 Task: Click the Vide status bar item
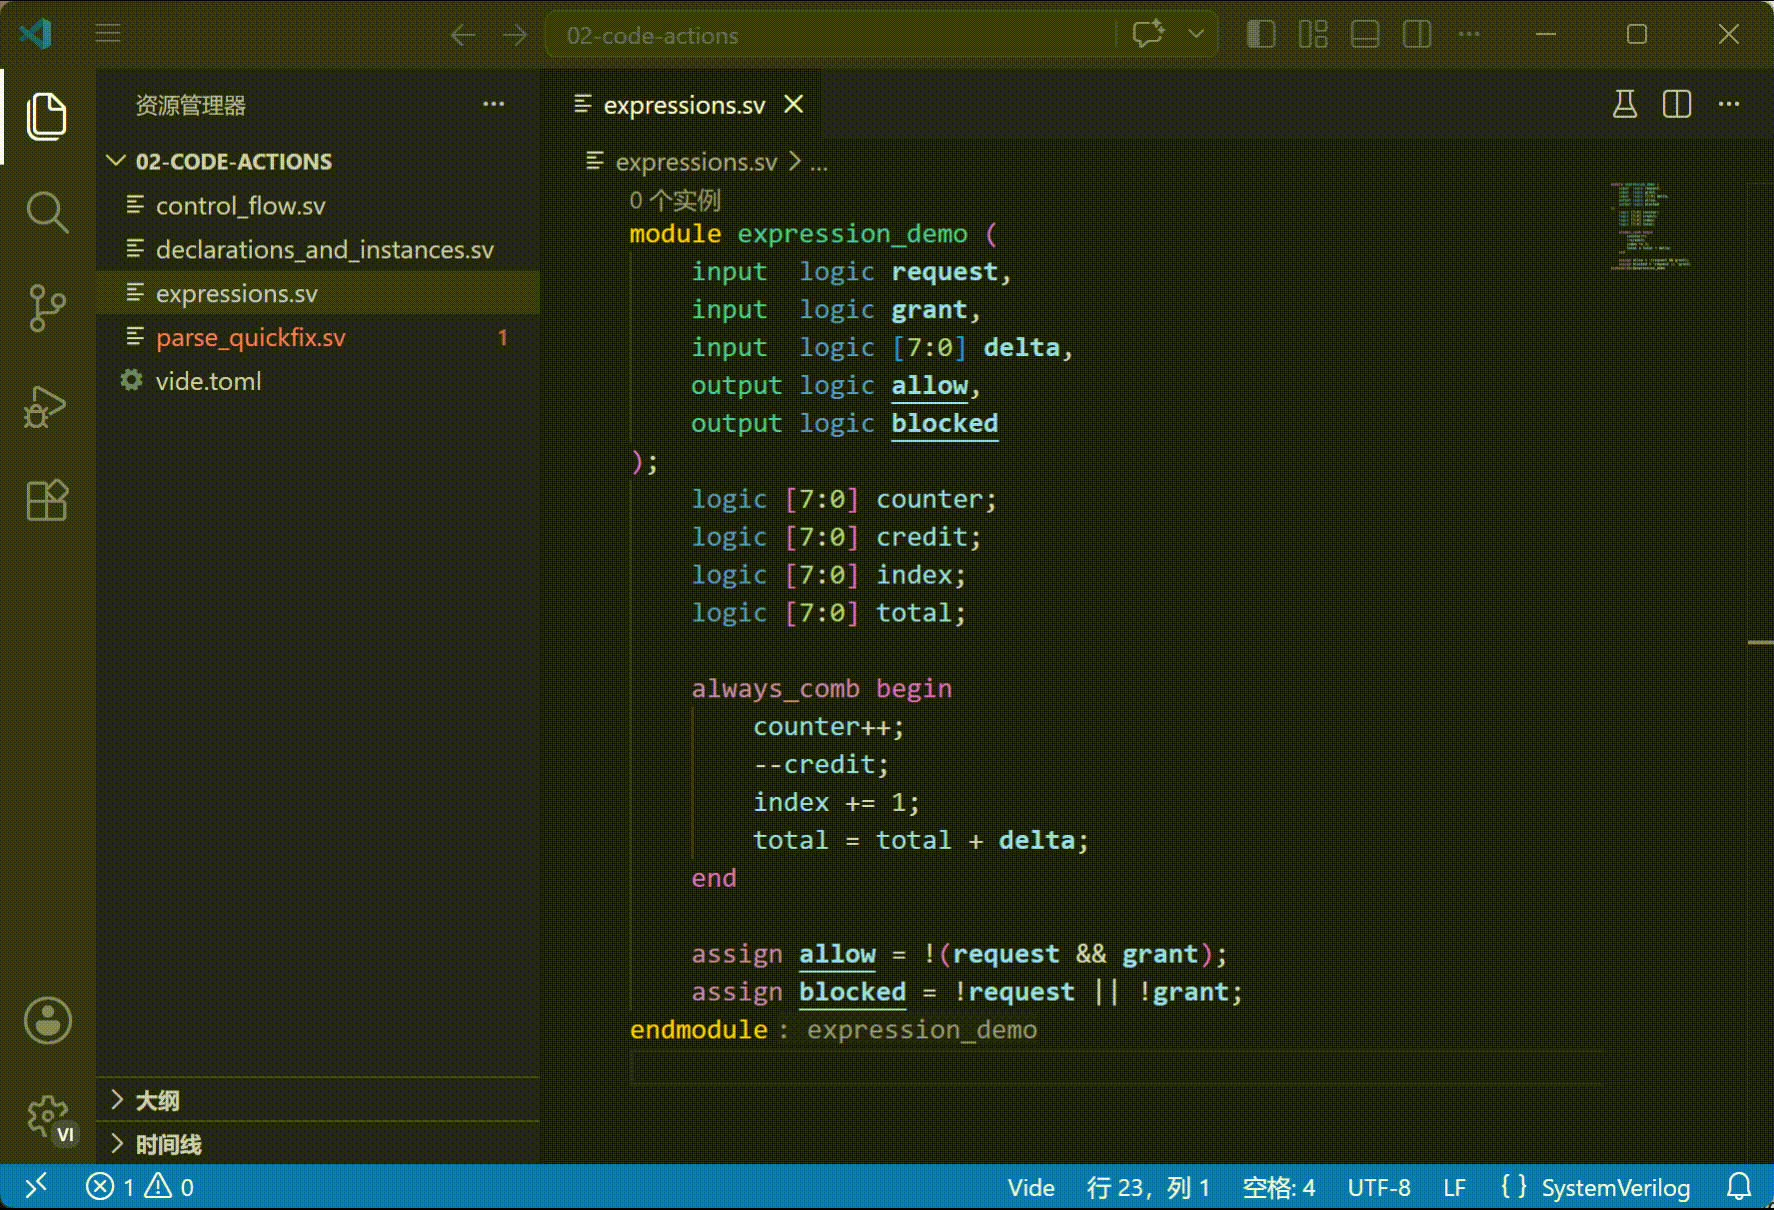[x=1031, y=1188]
